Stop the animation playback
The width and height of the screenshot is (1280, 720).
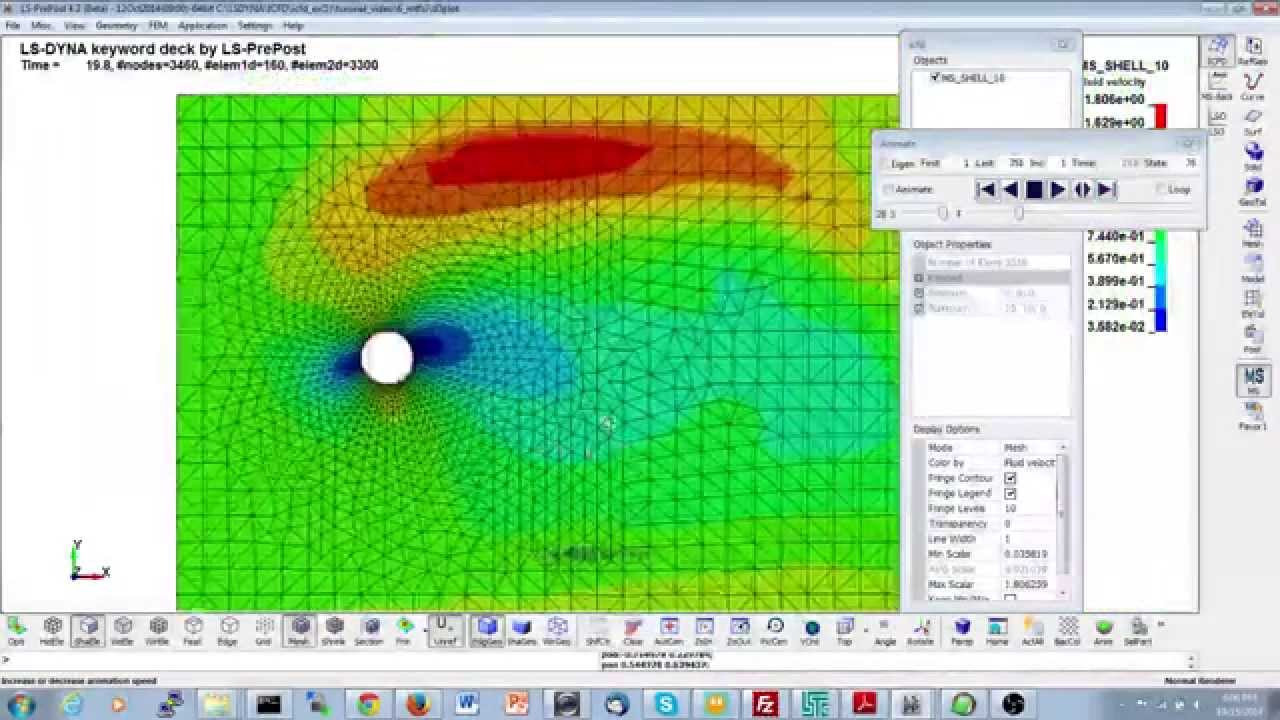pyautogui.click(x=1034, y=189)
